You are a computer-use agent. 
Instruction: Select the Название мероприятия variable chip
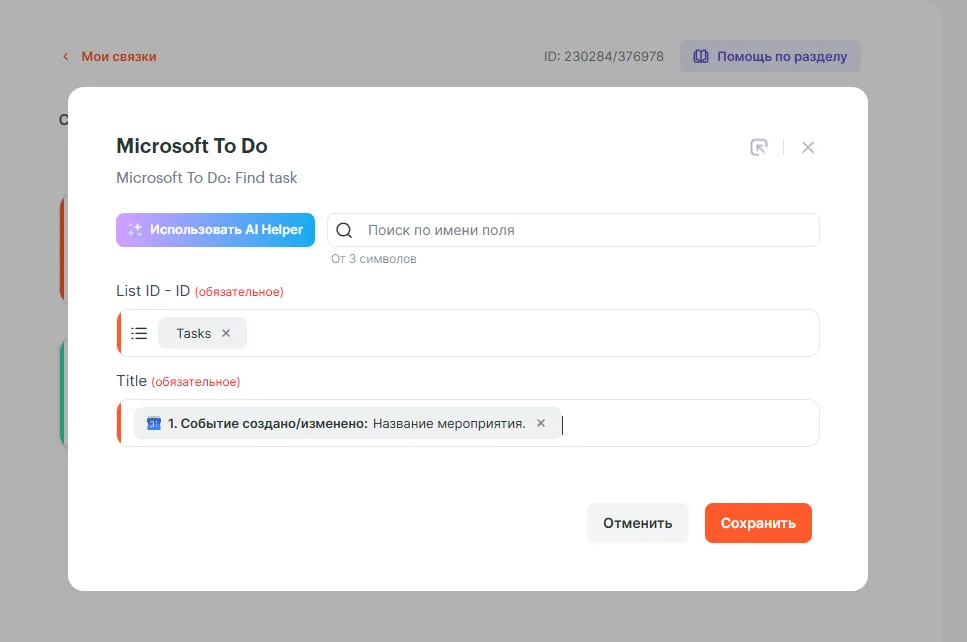(x=340, y=423)
